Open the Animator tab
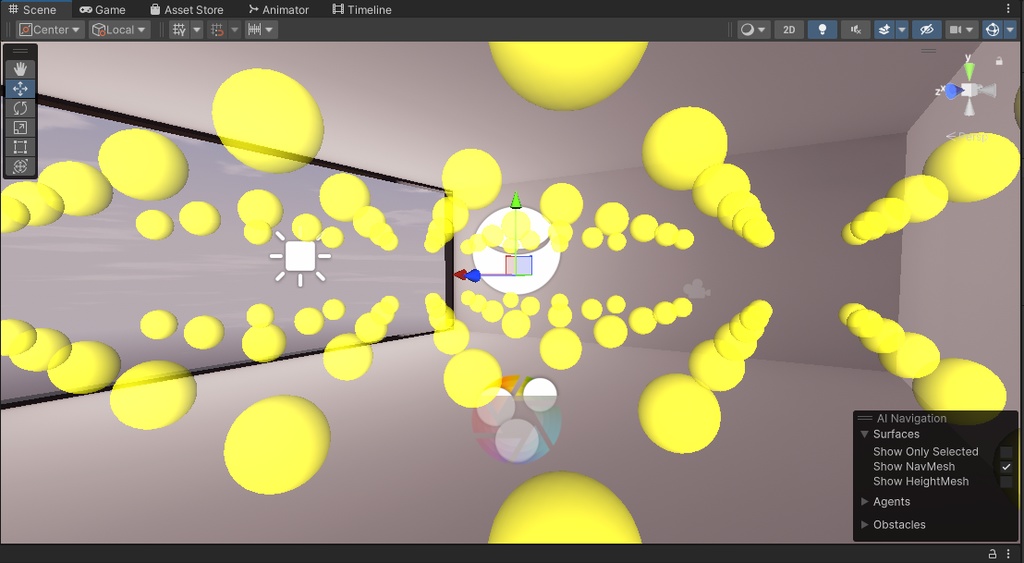Screen dimensions: 1024x563 coord(279,10)
